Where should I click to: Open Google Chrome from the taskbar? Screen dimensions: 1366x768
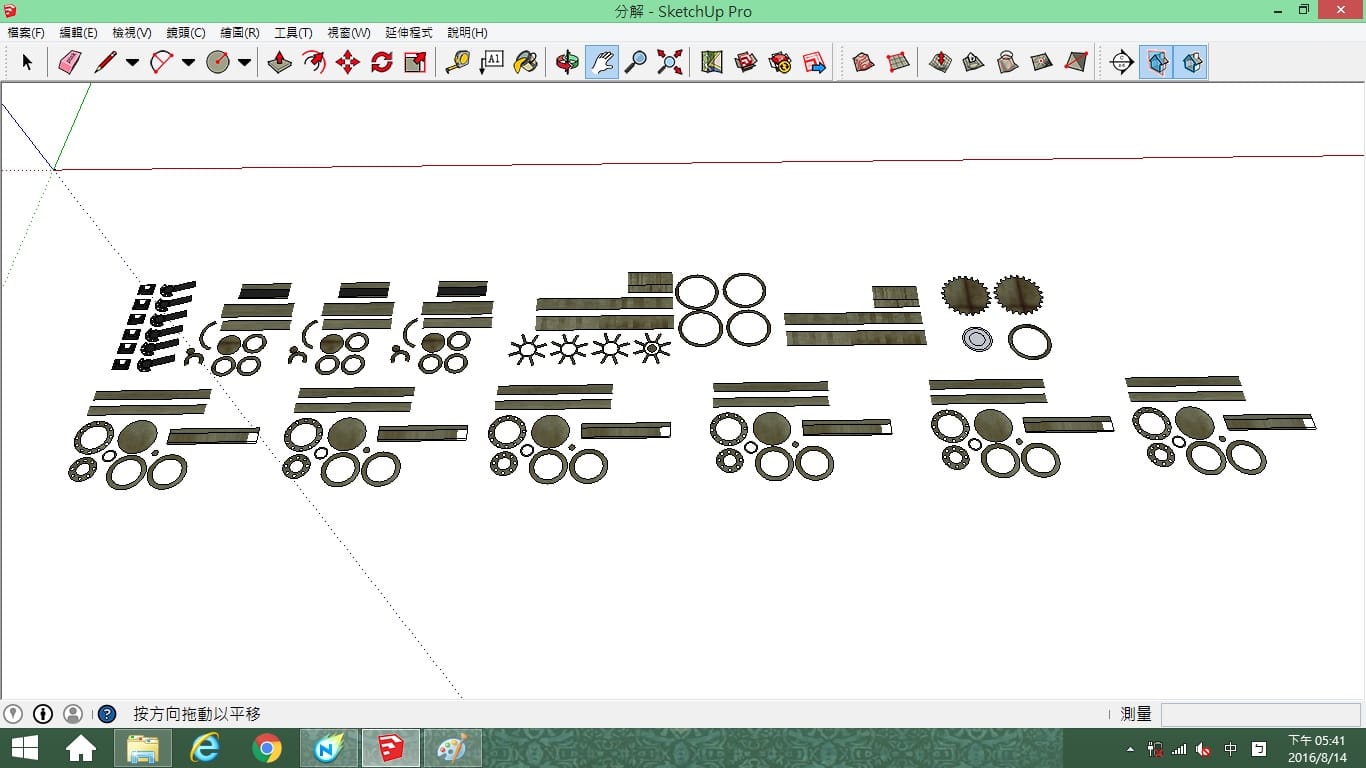click(267, 748)
